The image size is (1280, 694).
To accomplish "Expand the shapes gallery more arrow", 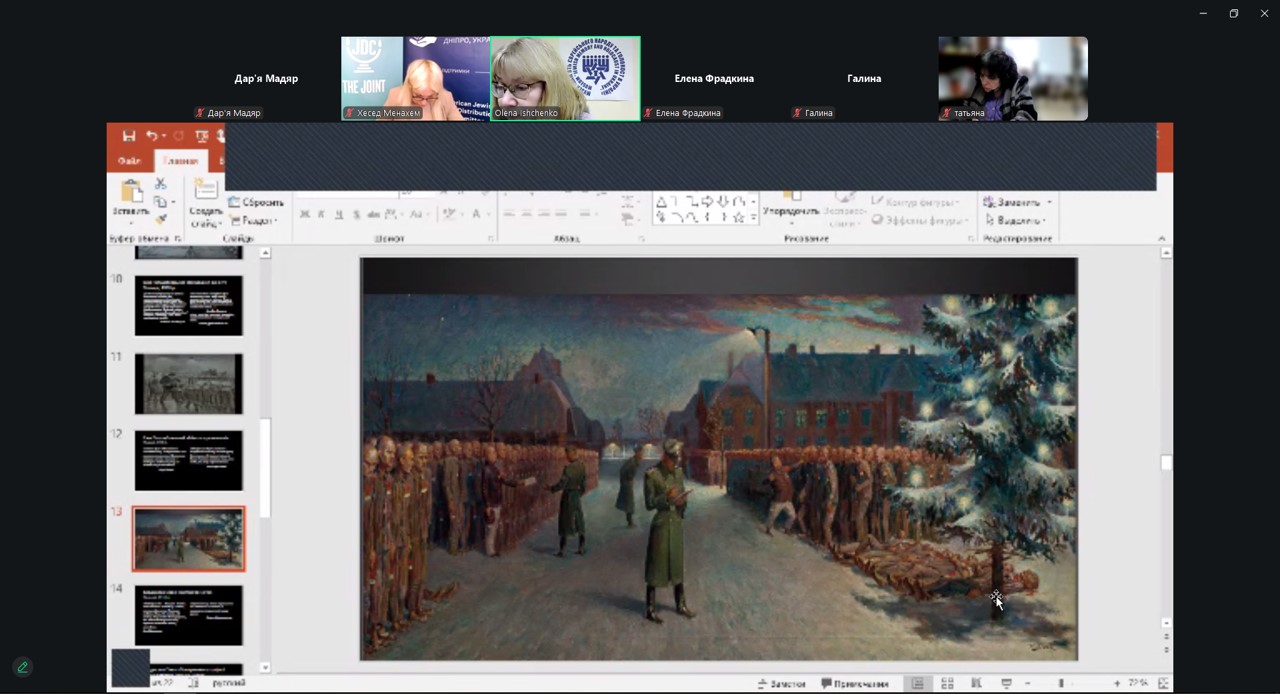I will [752, 218].
